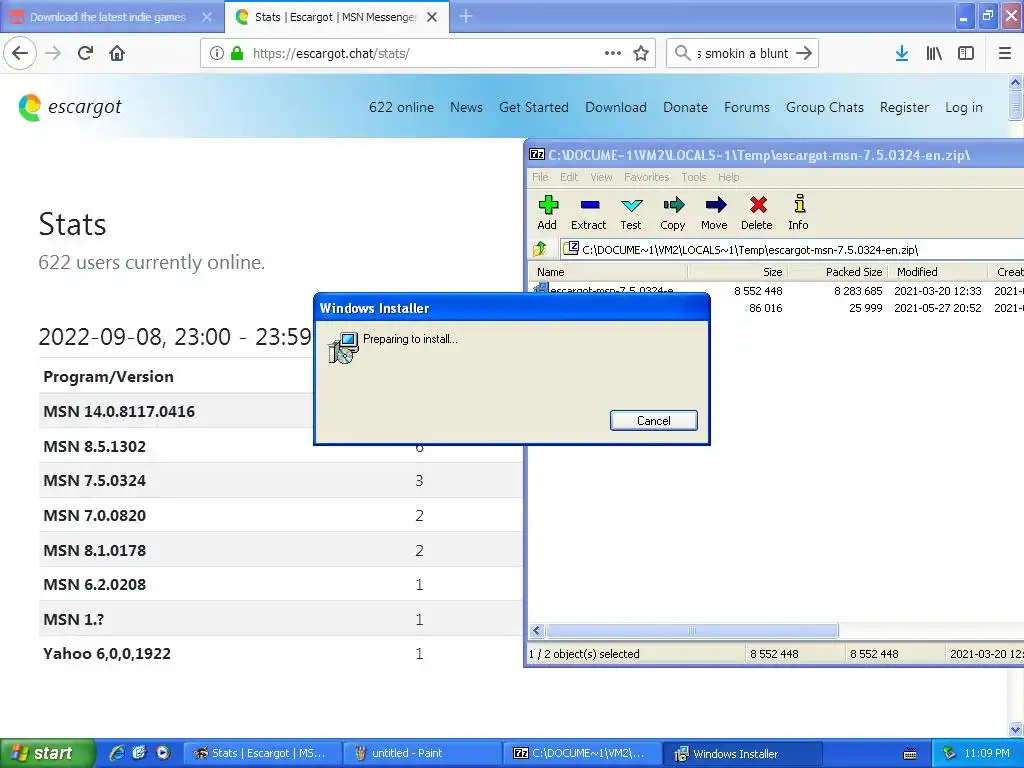Go up one folder level in 7-Zip
1024x768 pixels.
[x=540, y=249]
